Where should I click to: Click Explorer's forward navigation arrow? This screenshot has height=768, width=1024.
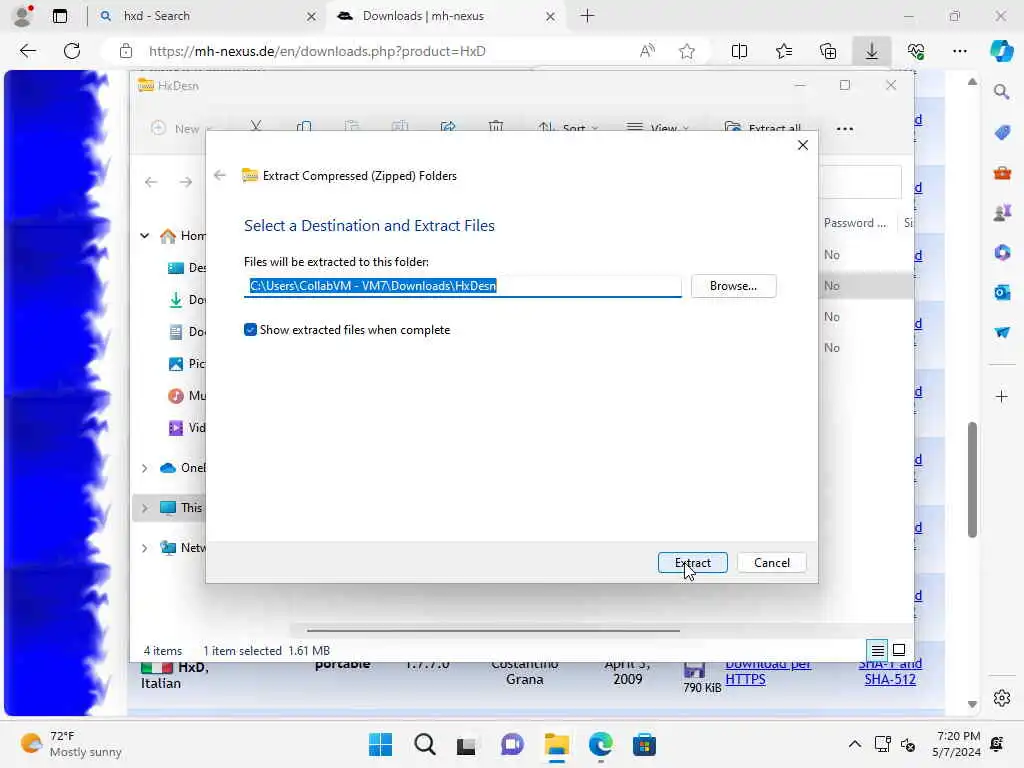[x=186, y=182]
